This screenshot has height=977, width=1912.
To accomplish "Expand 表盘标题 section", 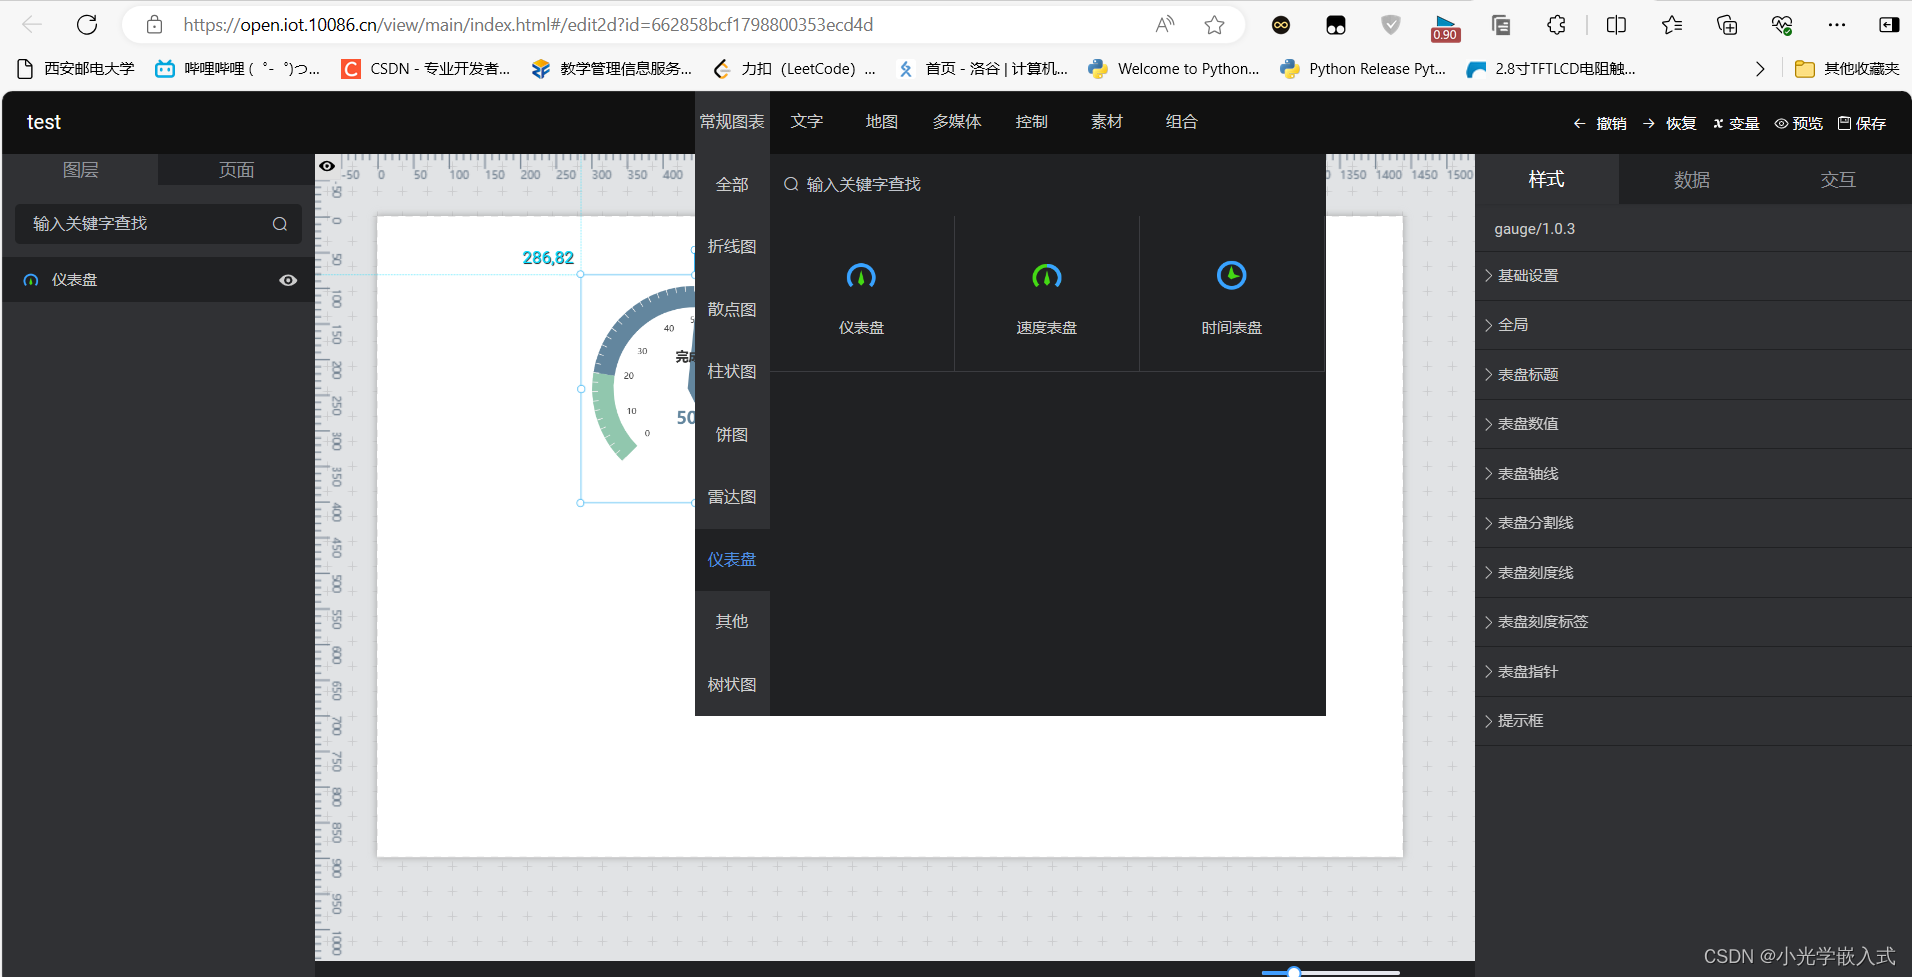I will (1693, 375).
